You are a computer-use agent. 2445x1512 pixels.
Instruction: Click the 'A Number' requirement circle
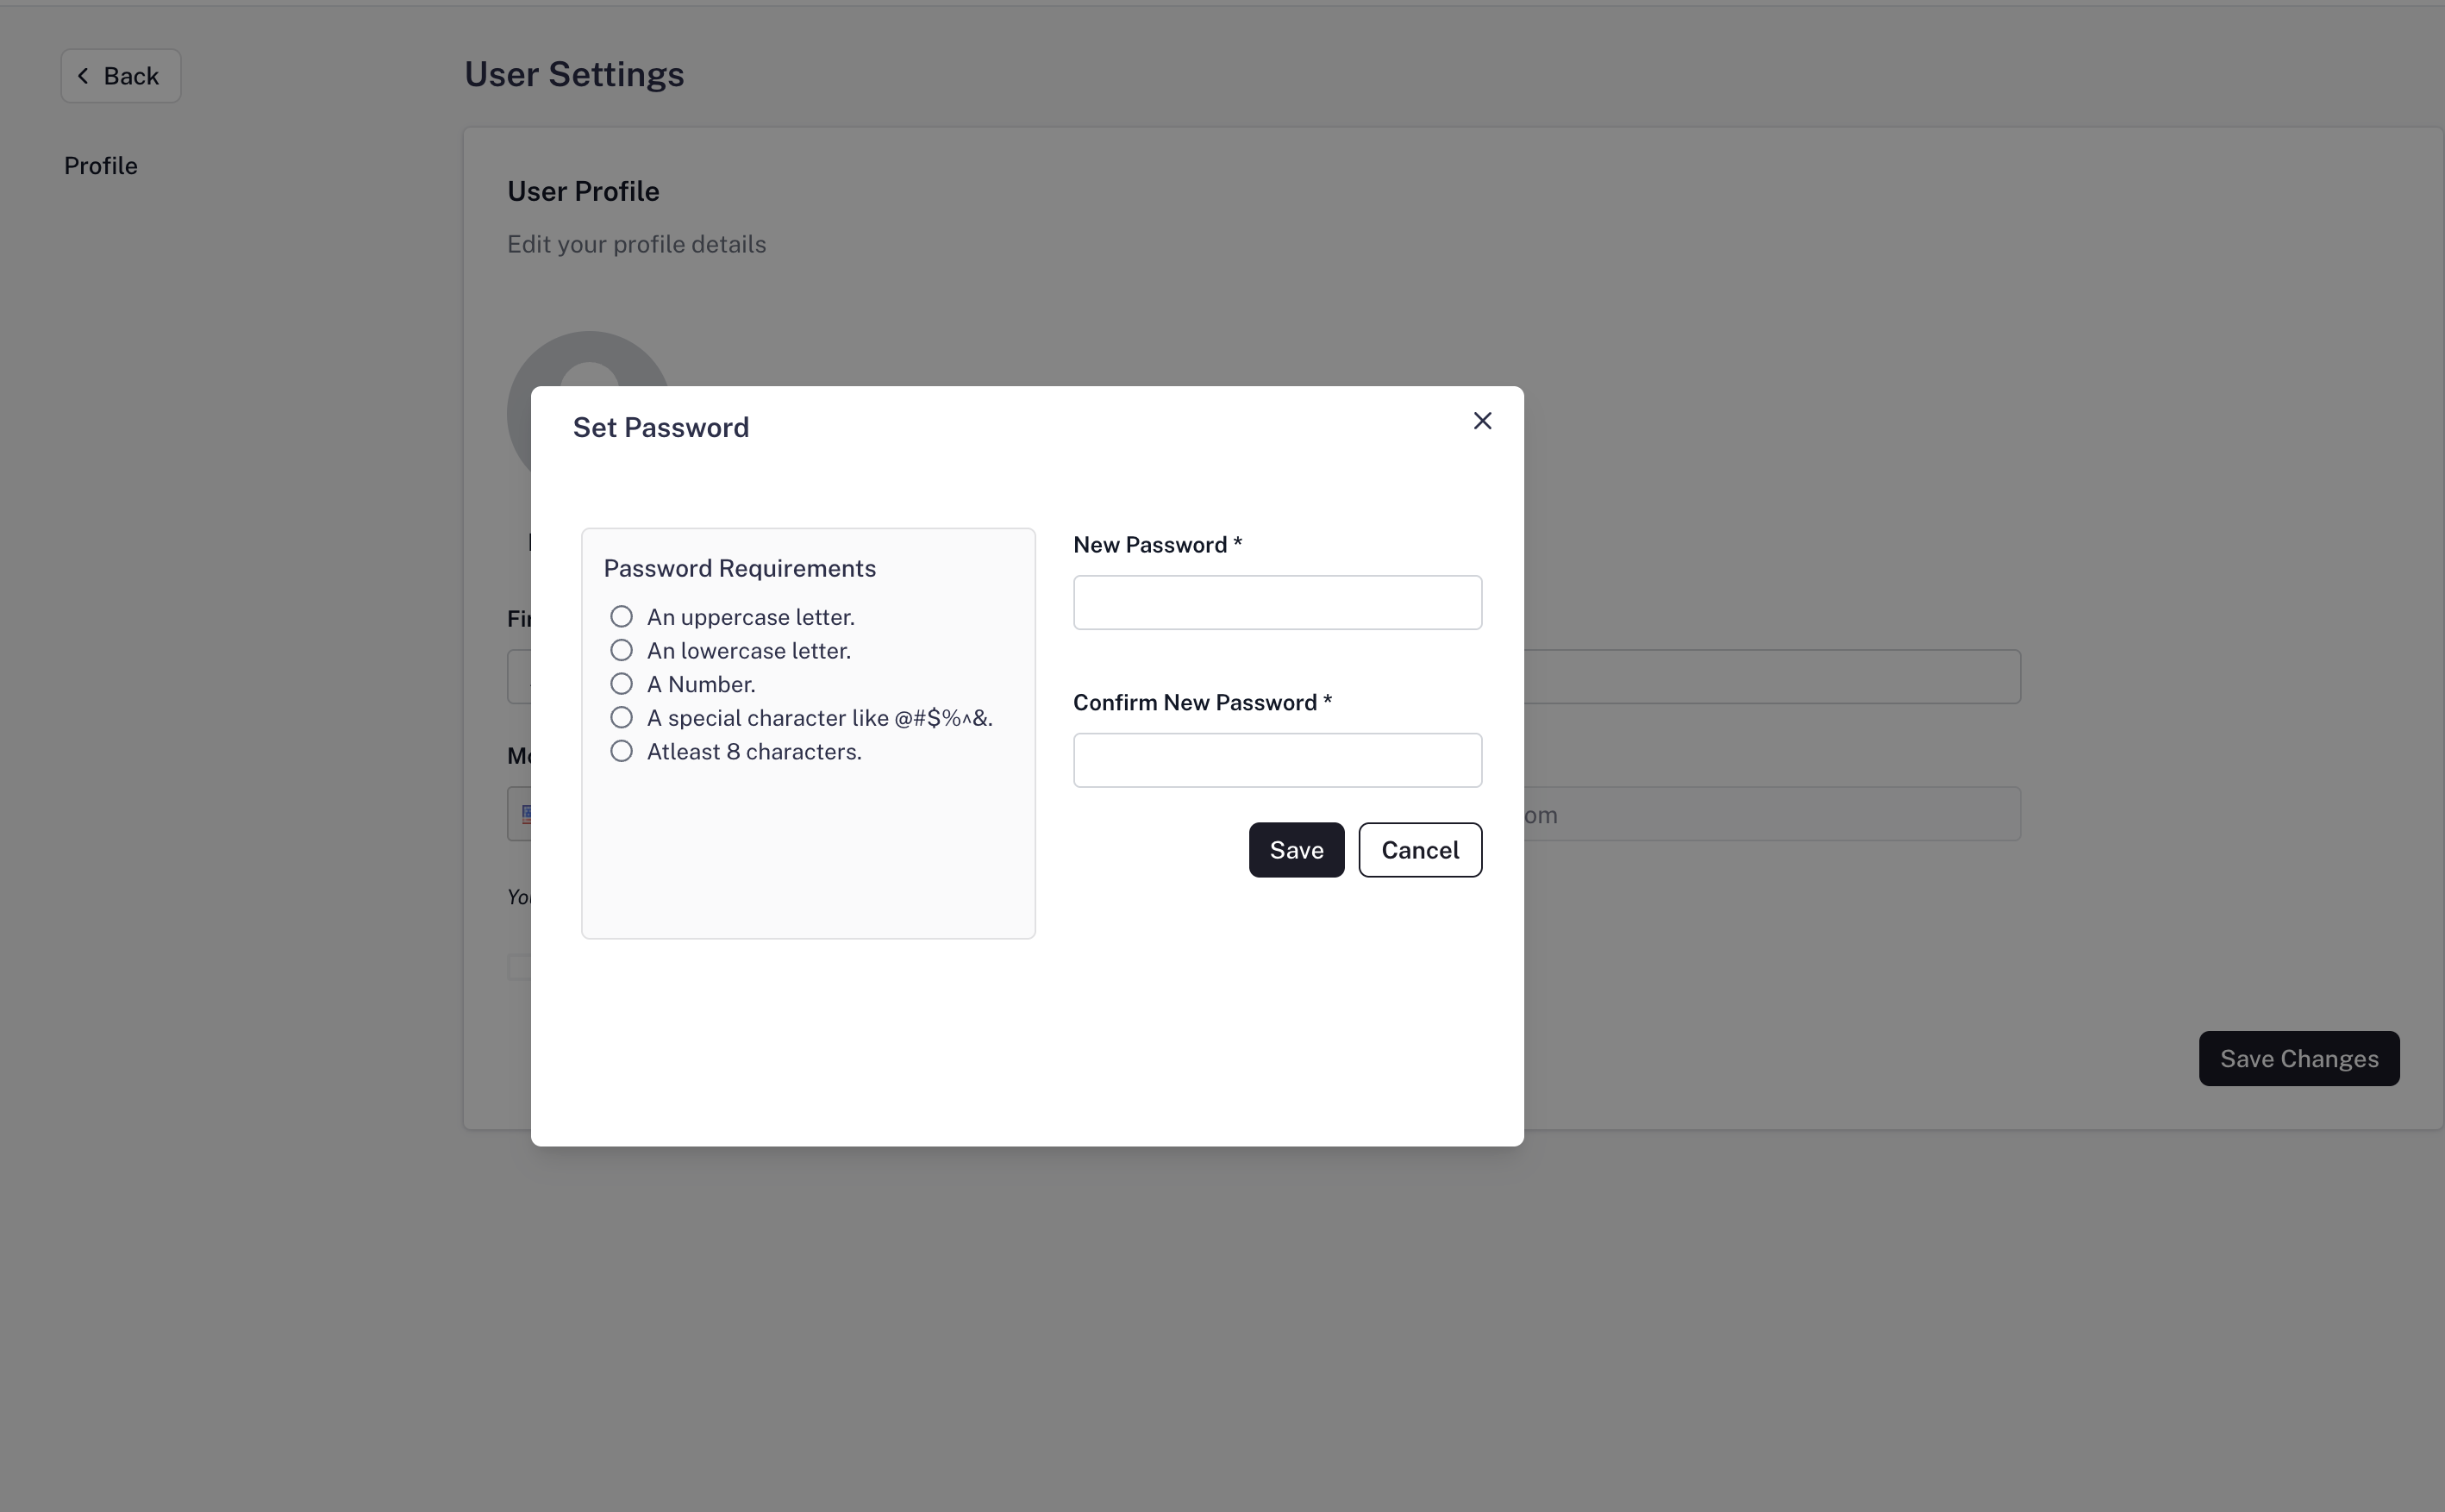621,684
